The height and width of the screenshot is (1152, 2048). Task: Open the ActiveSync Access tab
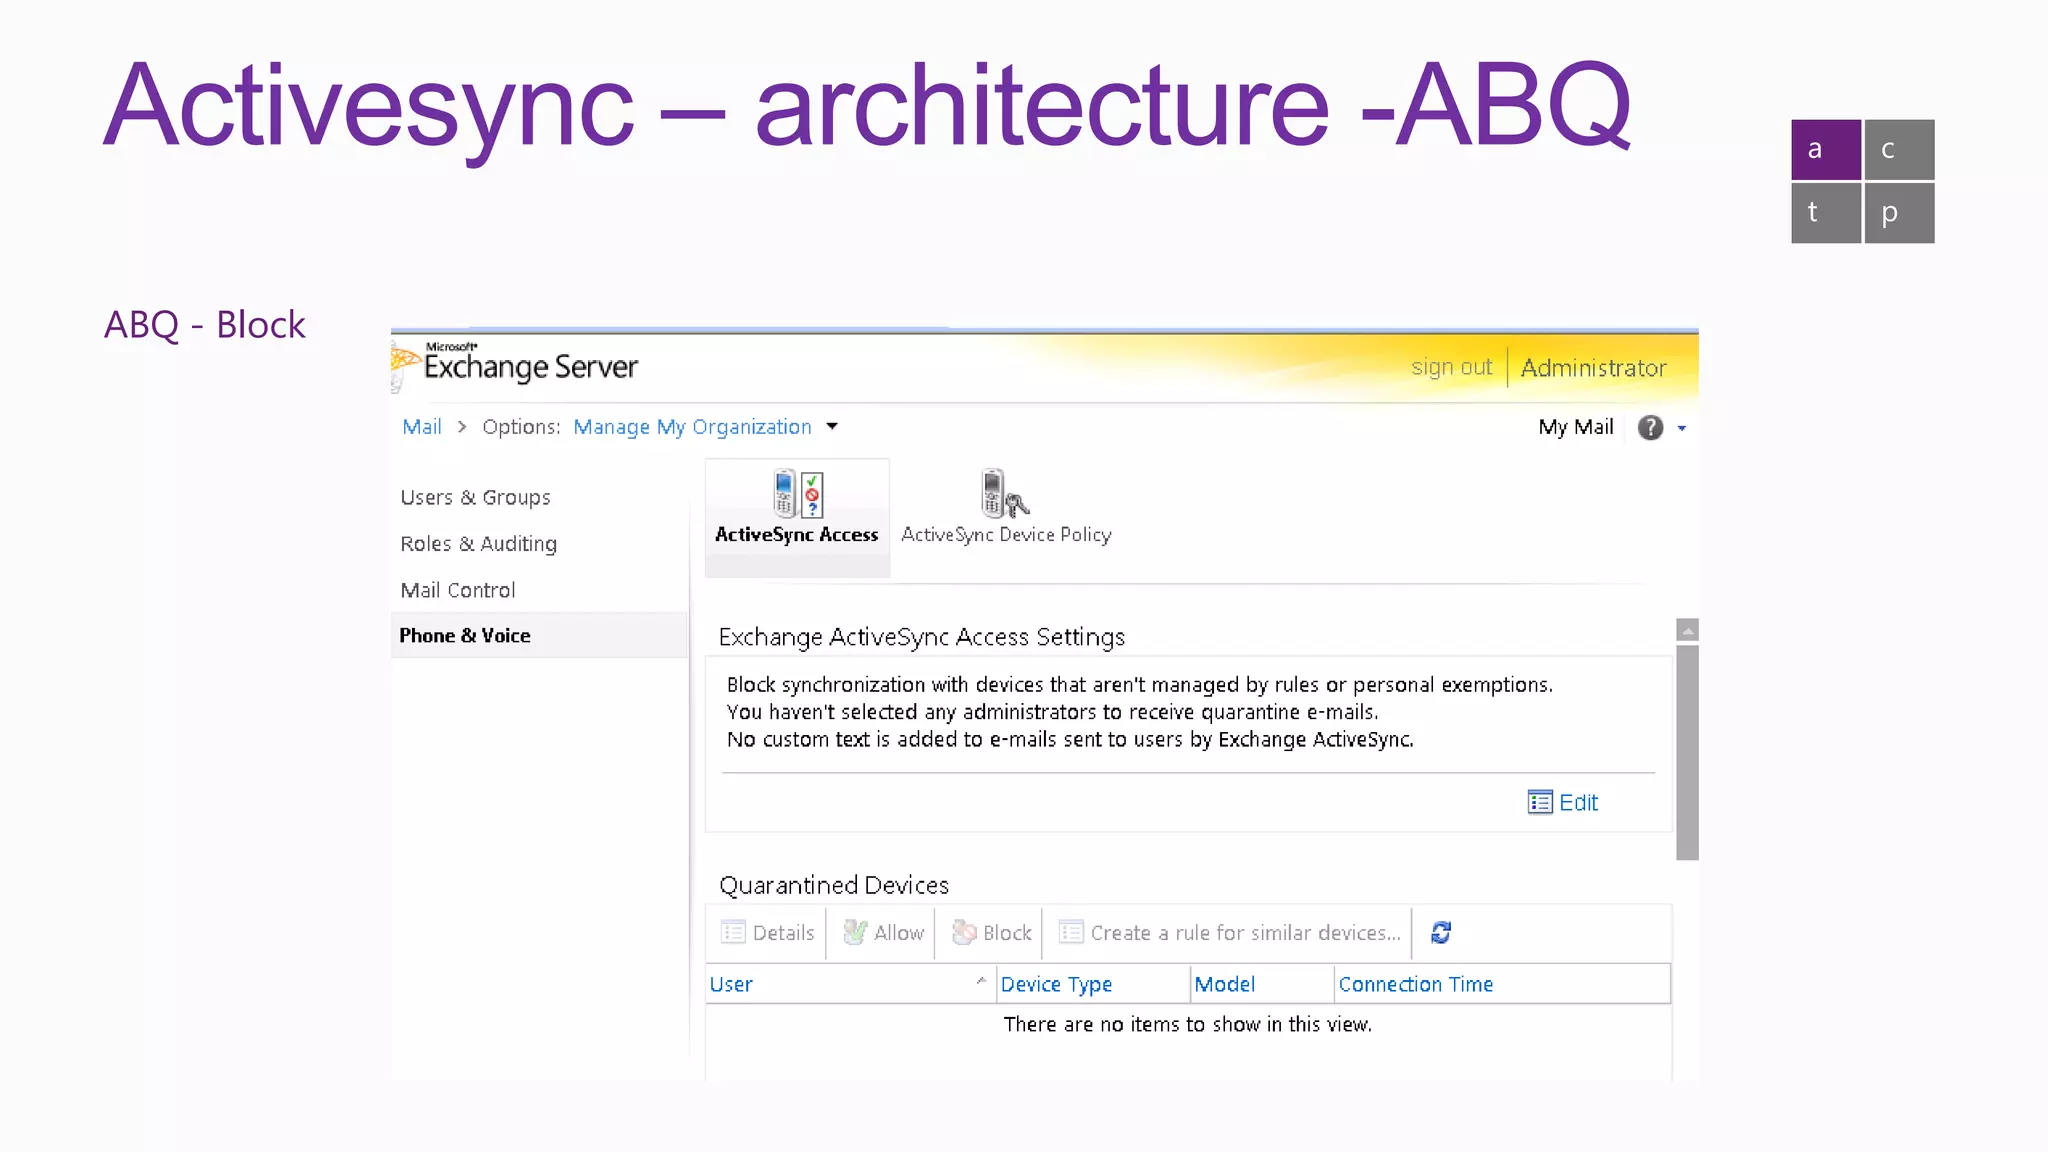coord(797,516)
